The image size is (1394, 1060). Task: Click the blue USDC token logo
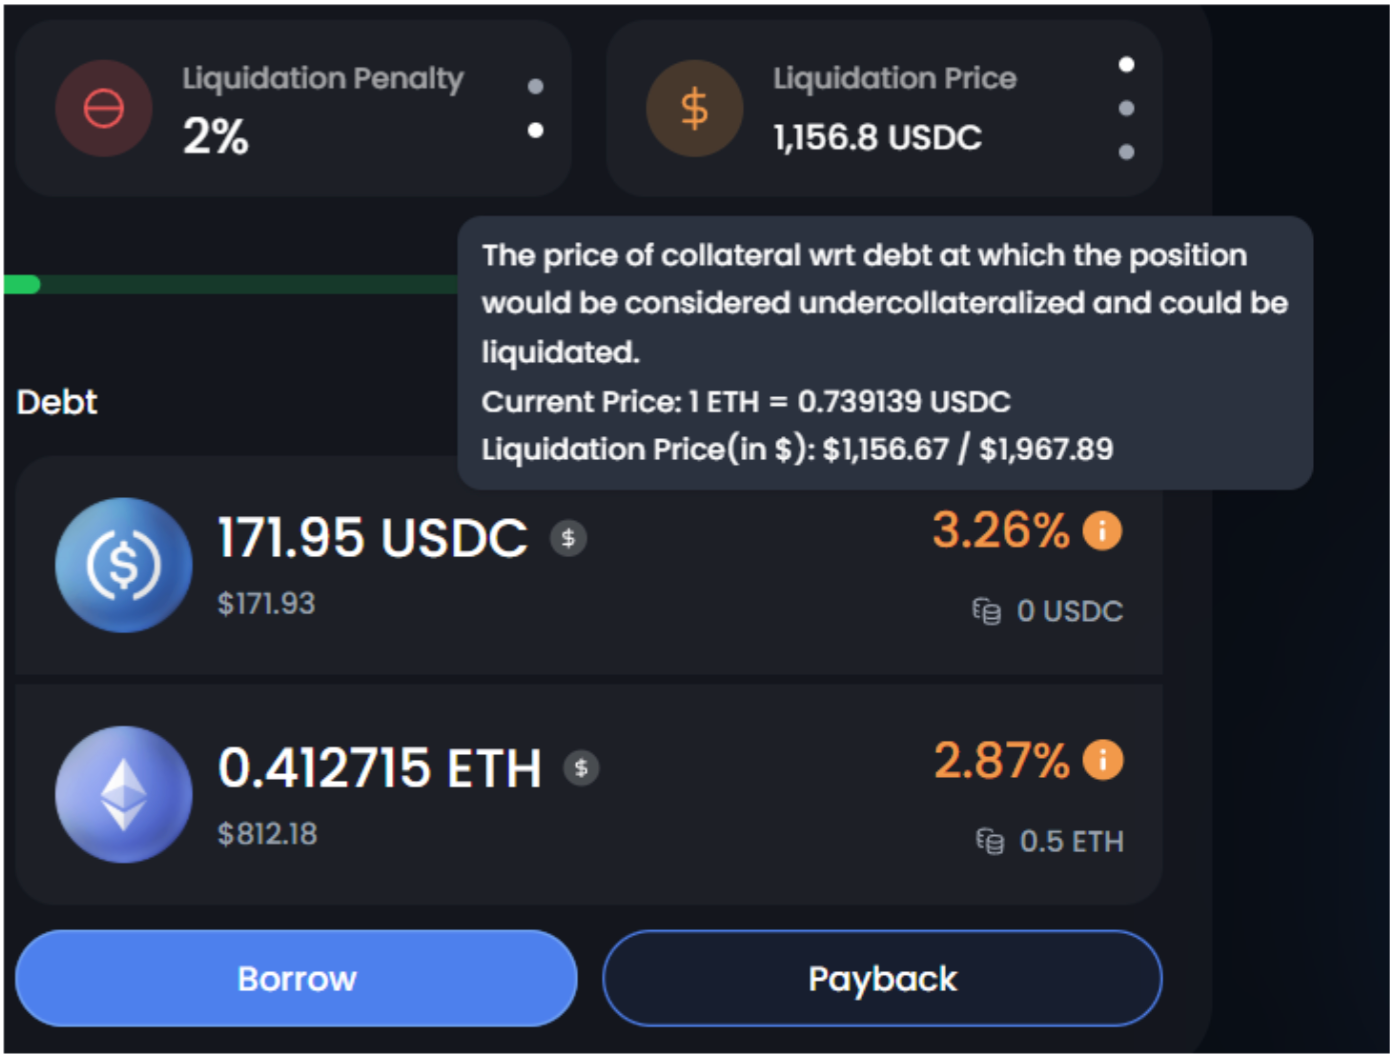tap(123, 565)
